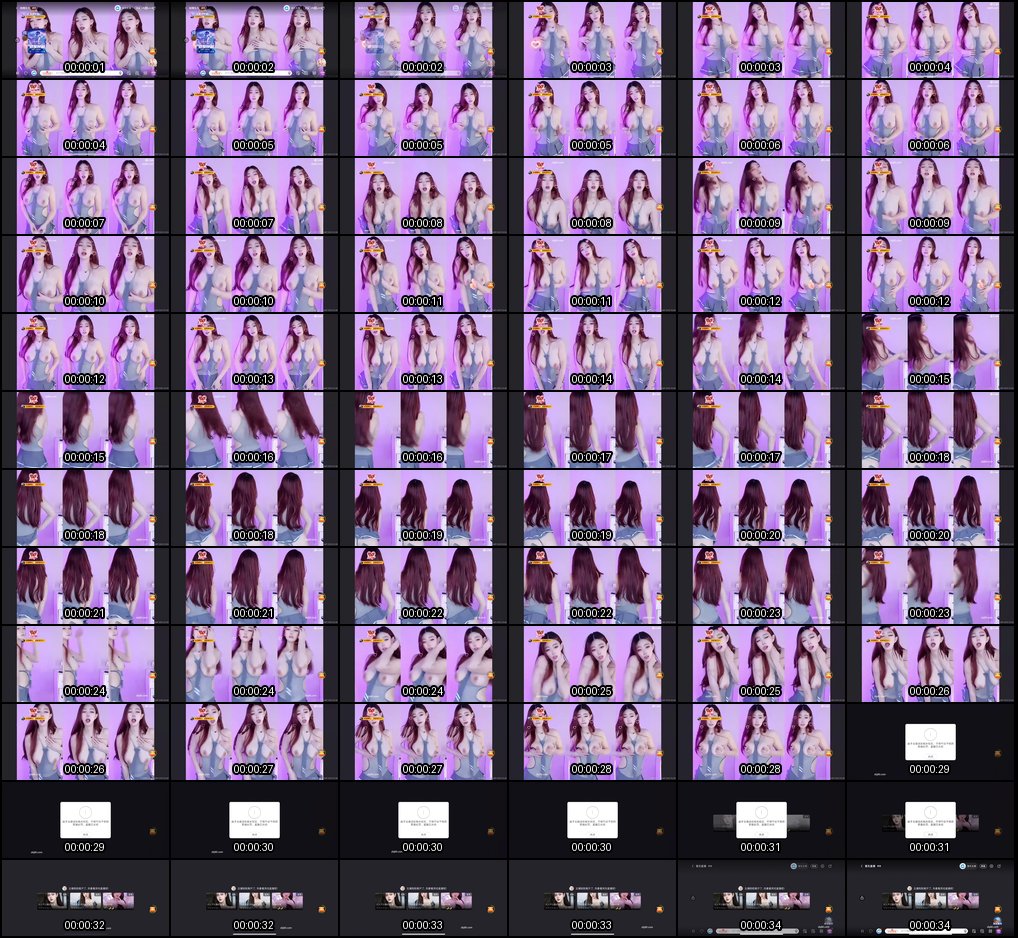Open the first thumbnail stamped 00:00:19
The height and width of the screenshot is (938, 1018).
tap(423, 508)
